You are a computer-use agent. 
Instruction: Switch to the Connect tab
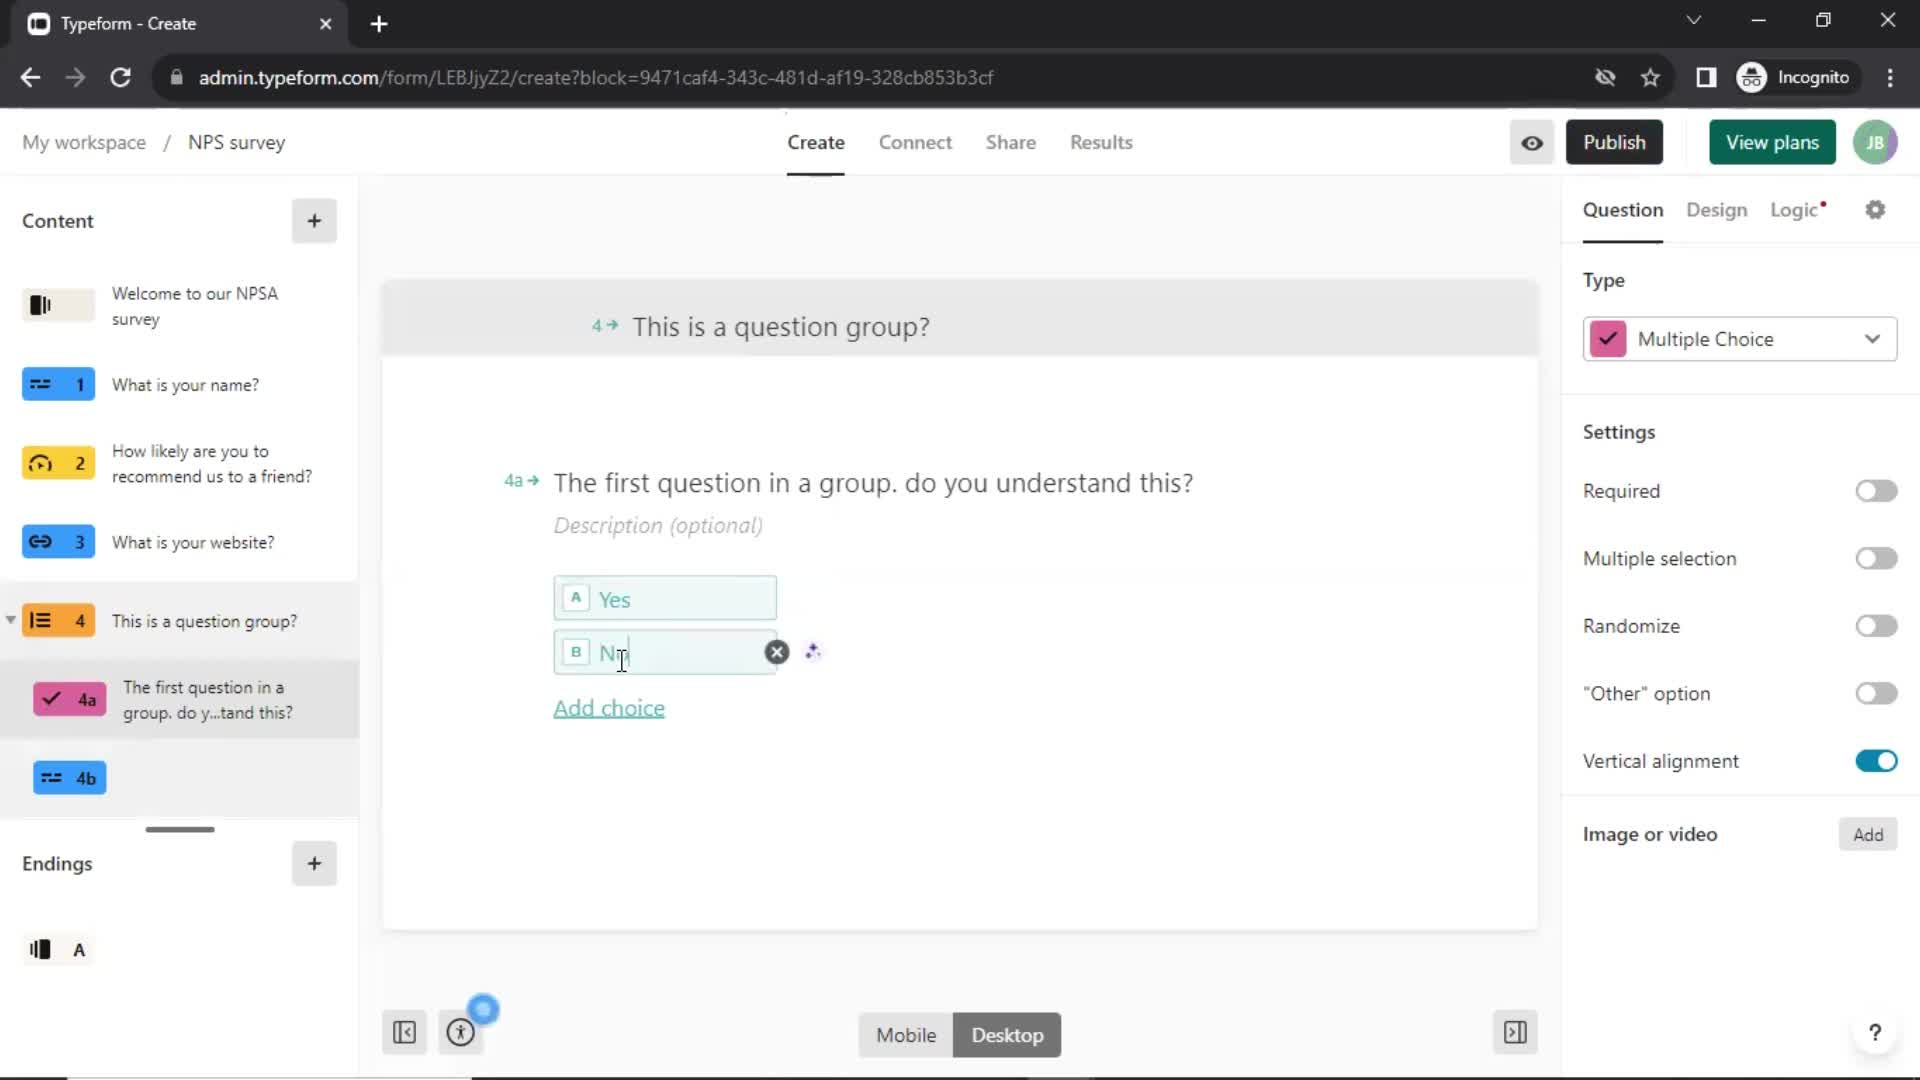[915, 143]
